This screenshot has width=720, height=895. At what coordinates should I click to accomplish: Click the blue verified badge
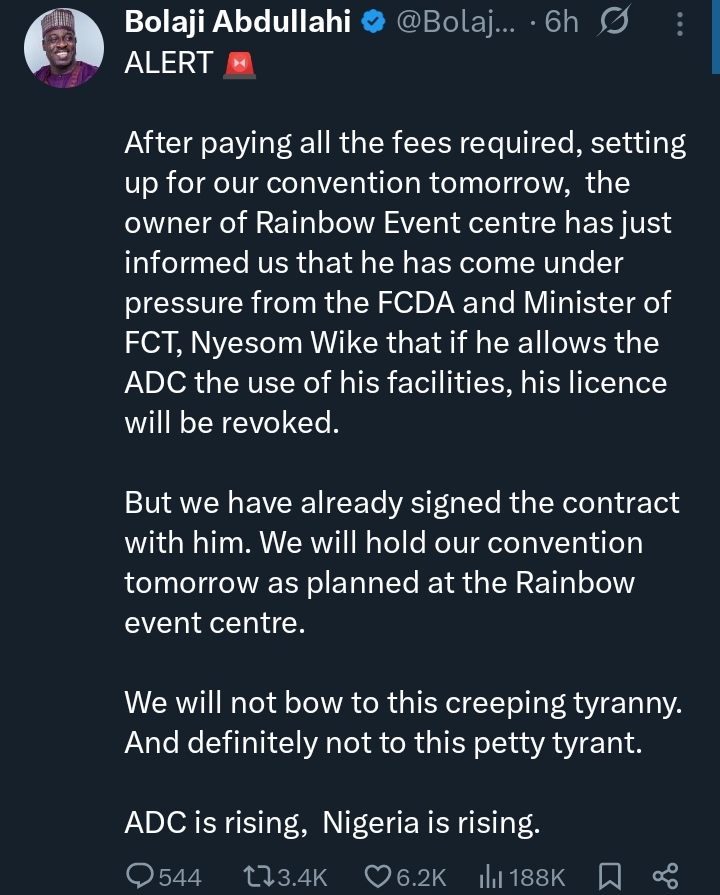click(x=374, y=23)
